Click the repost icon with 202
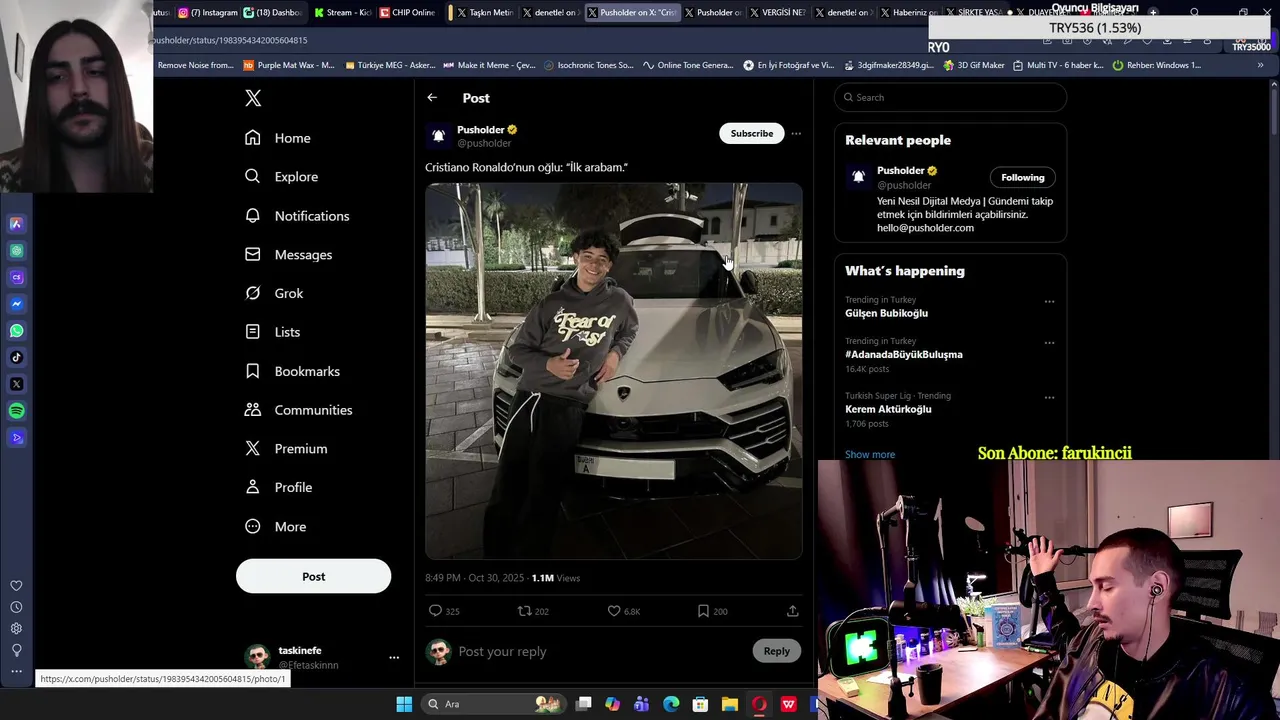The width and height of the screenshot is (1280, 720). click(533, 611)
